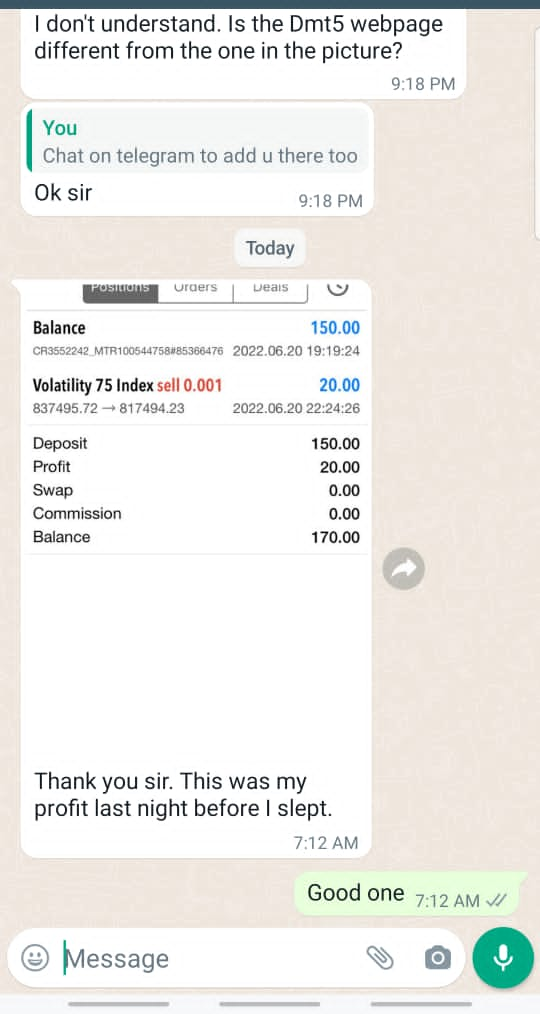This screenshot has height=1014, width=540.
Task: Select the Deals tab in the screenshot
Action: pos(270,288)
